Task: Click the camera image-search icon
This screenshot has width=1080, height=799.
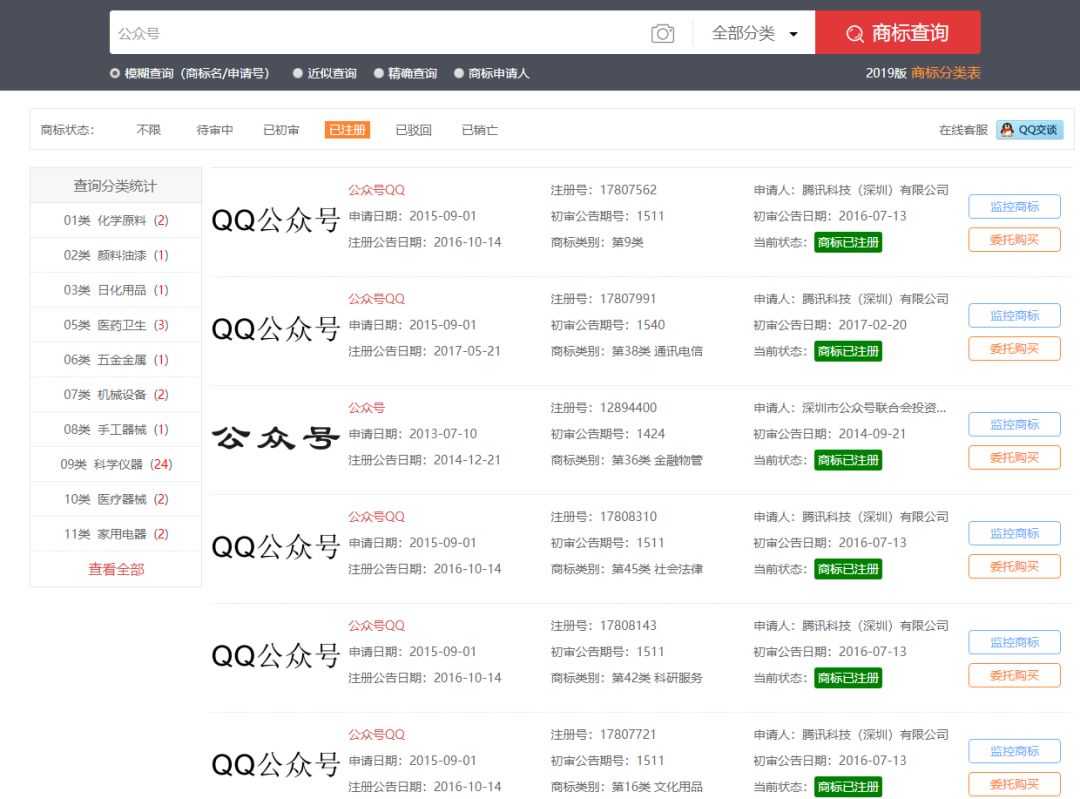Action: (x=662, y=33)
